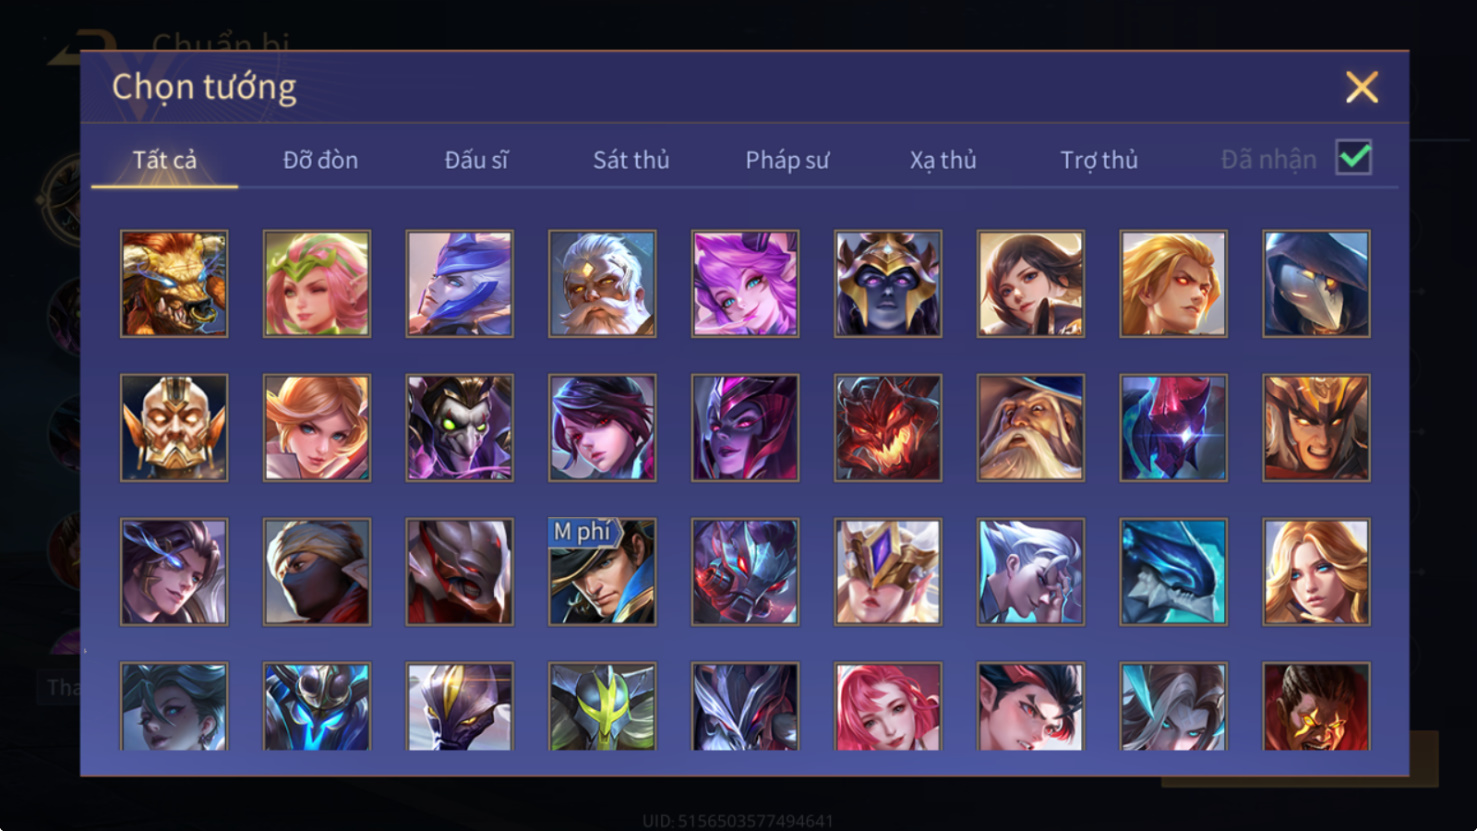
Task: Open the 'Xạ thủ' tab
Action: point(943,160)
